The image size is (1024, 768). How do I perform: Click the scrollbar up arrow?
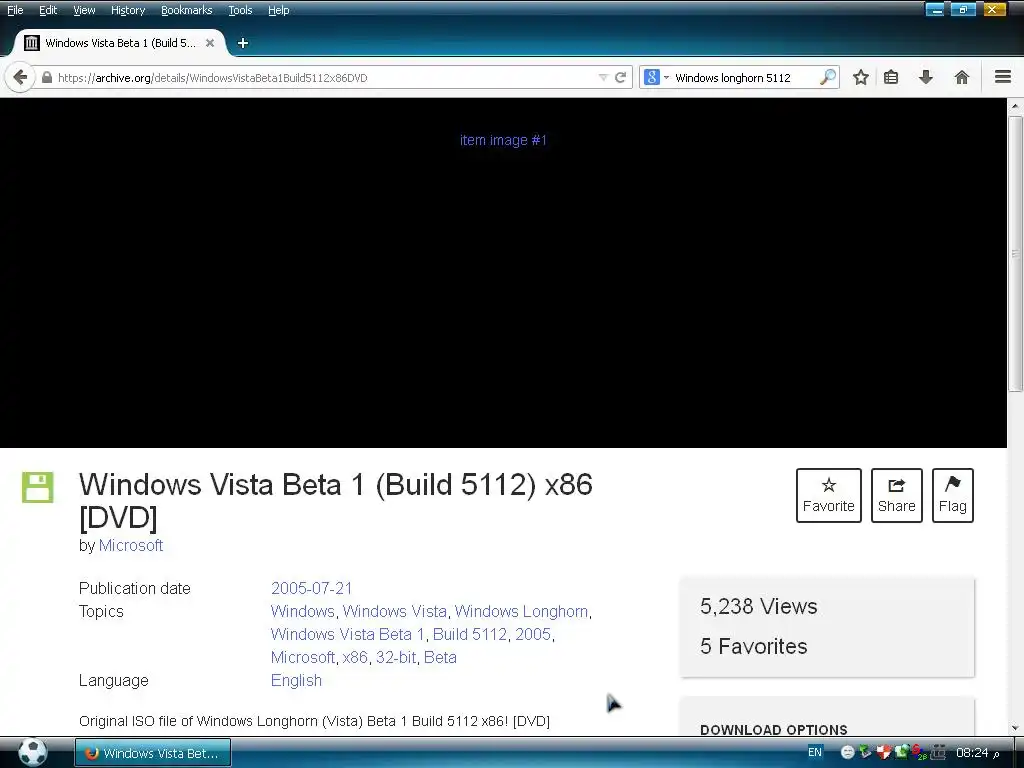pos(1015,106)
